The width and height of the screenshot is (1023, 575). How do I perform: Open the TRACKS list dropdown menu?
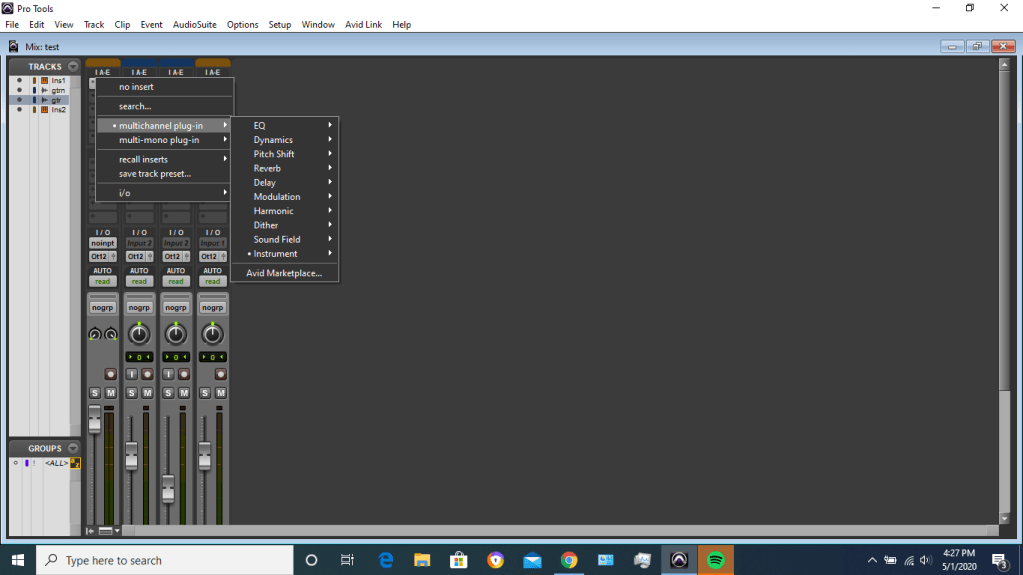(x=73, y=67)
